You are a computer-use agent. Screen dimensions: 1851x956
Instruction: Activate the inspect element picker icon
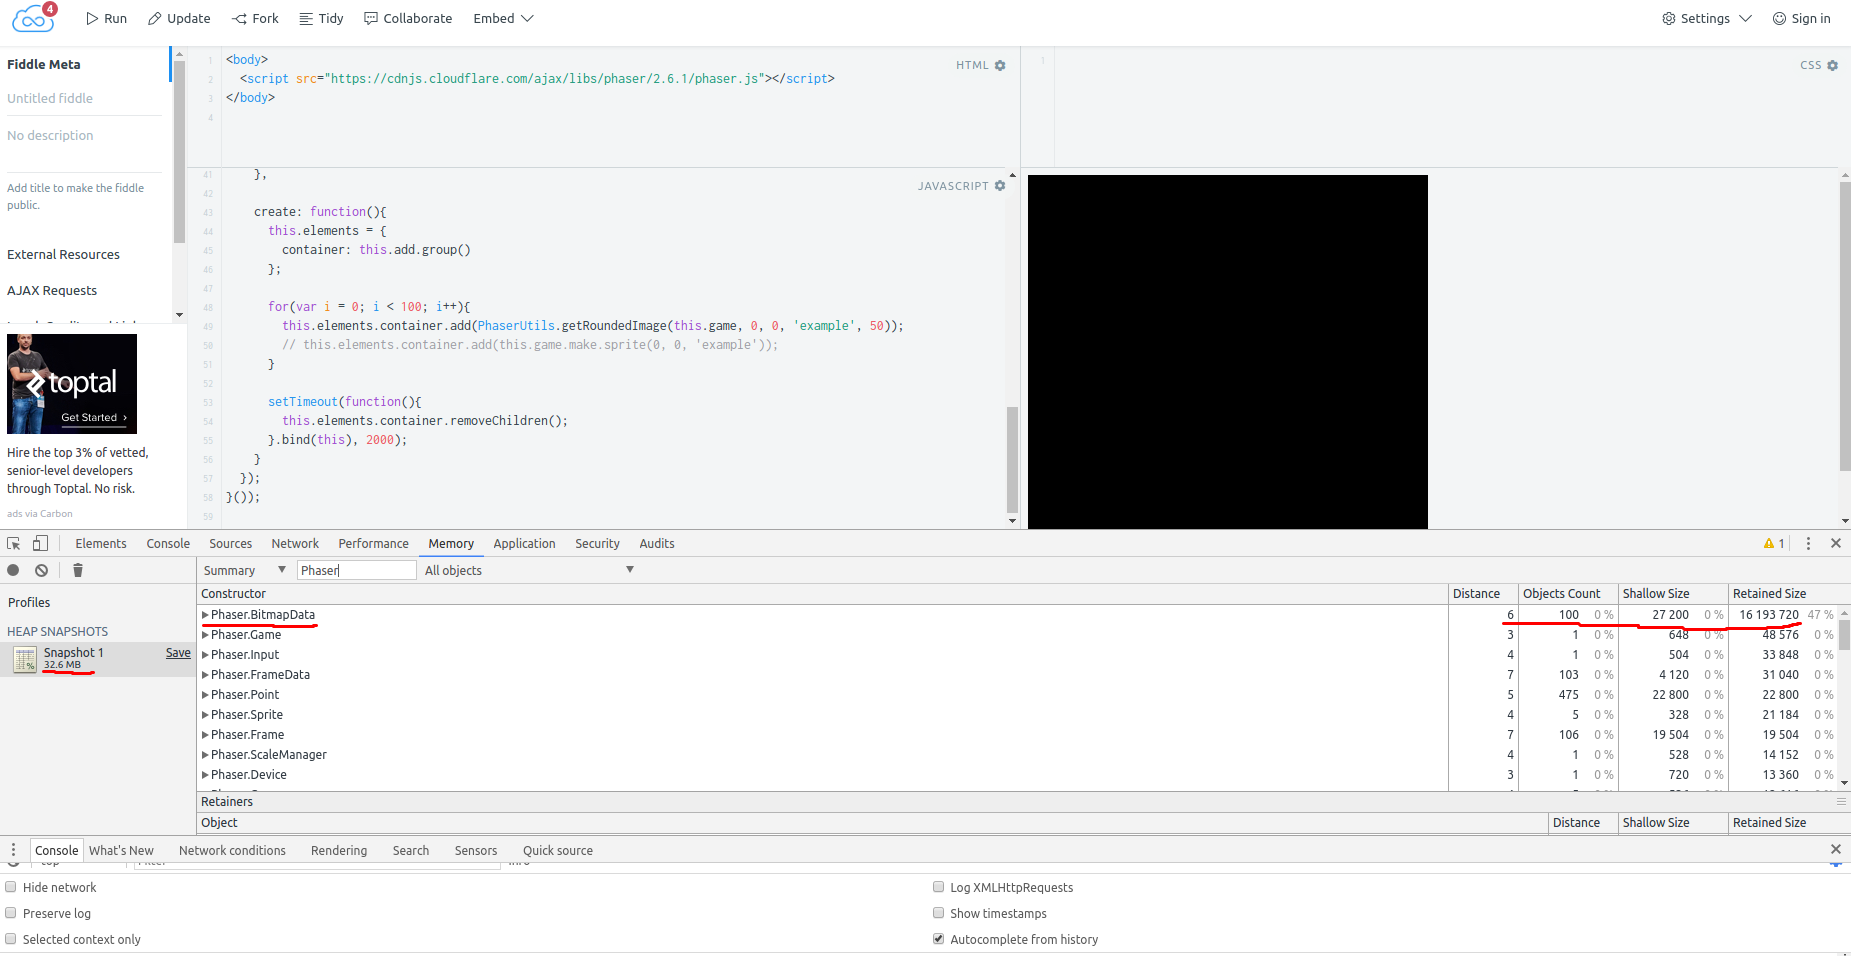[14, 543]
